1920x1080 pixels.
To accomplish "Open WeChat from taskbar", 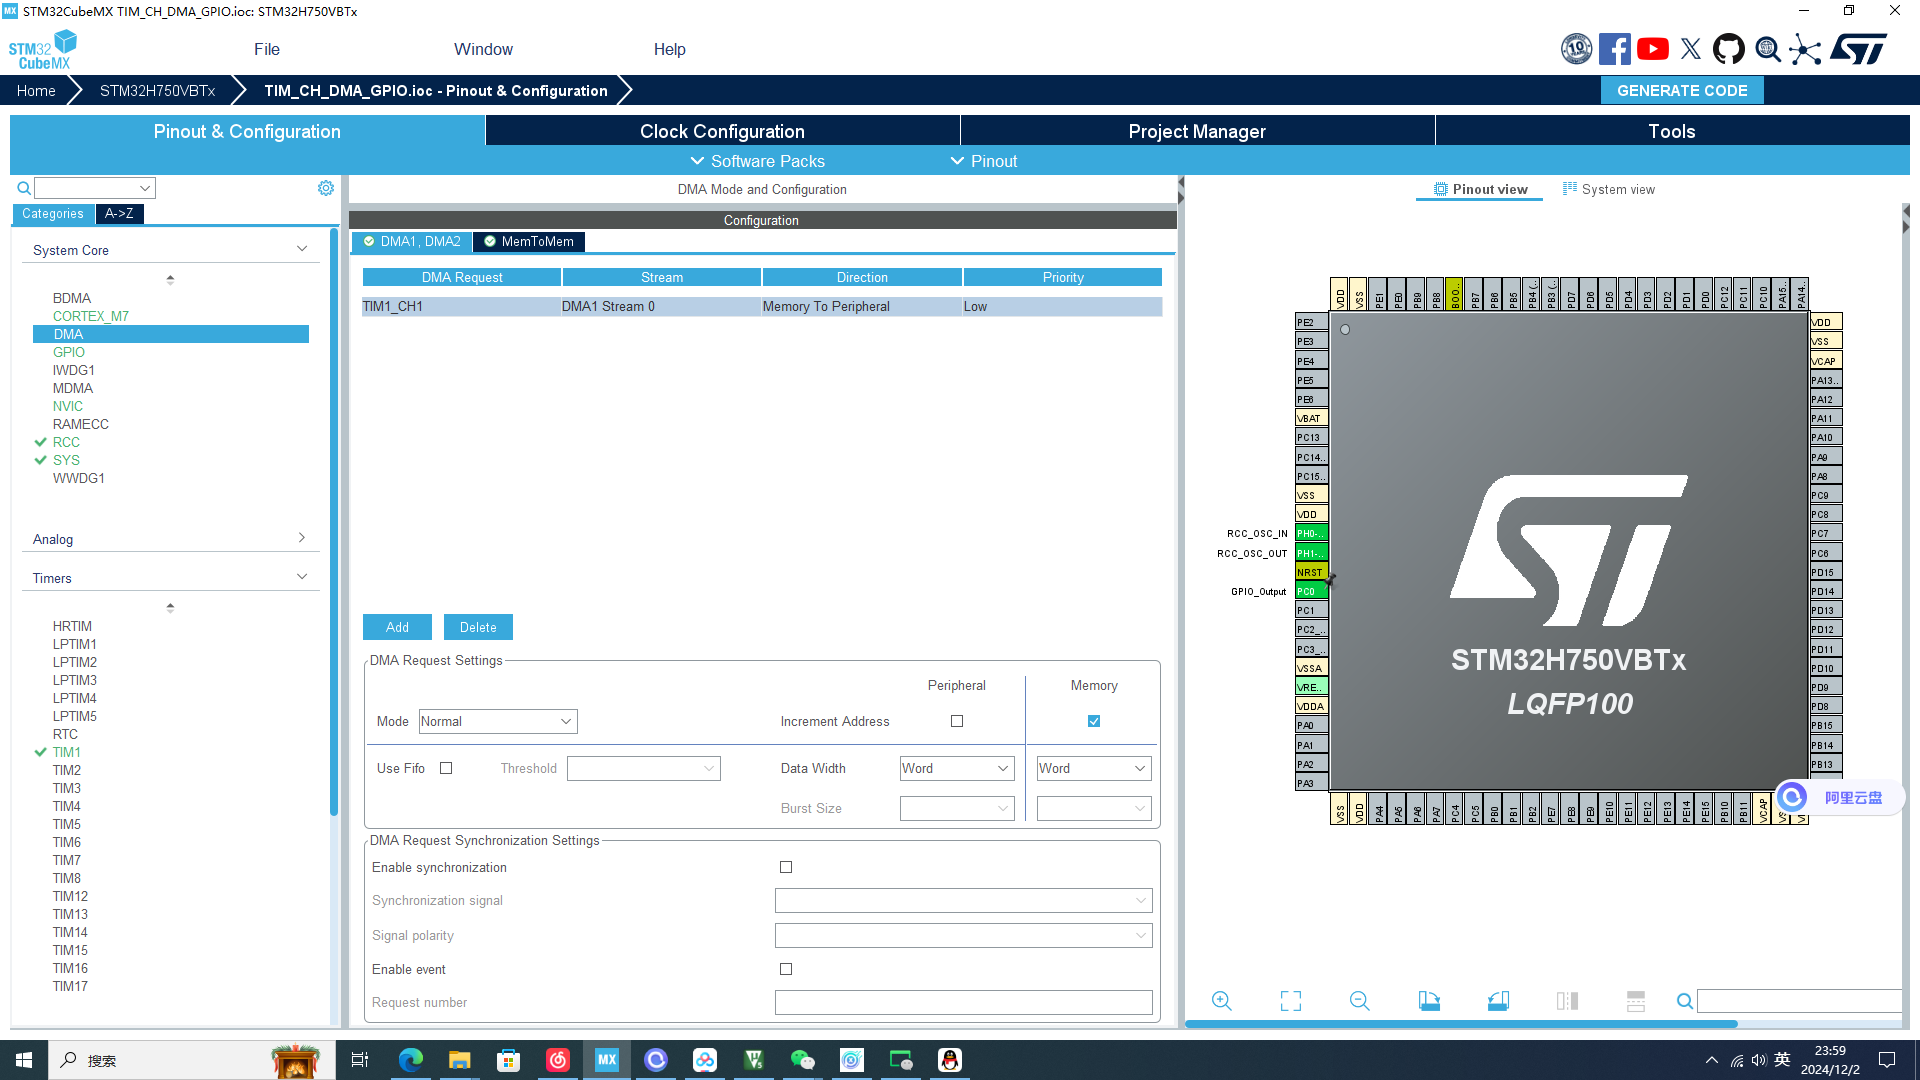I will 803,1060.
